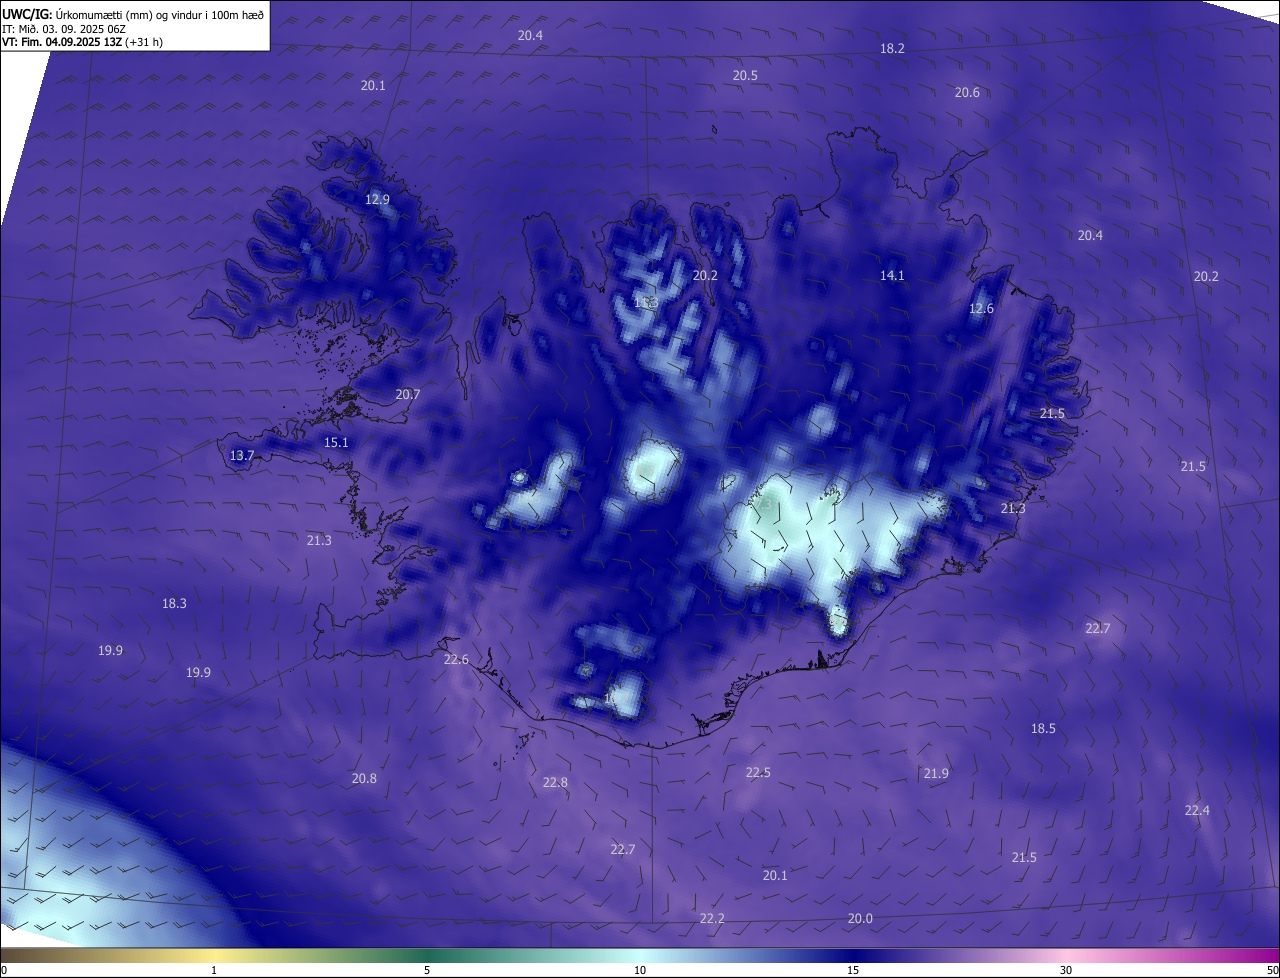Click the 14.1 wind value label
1280x978 pixels.
pyautogui.click(x=892, y=275)
